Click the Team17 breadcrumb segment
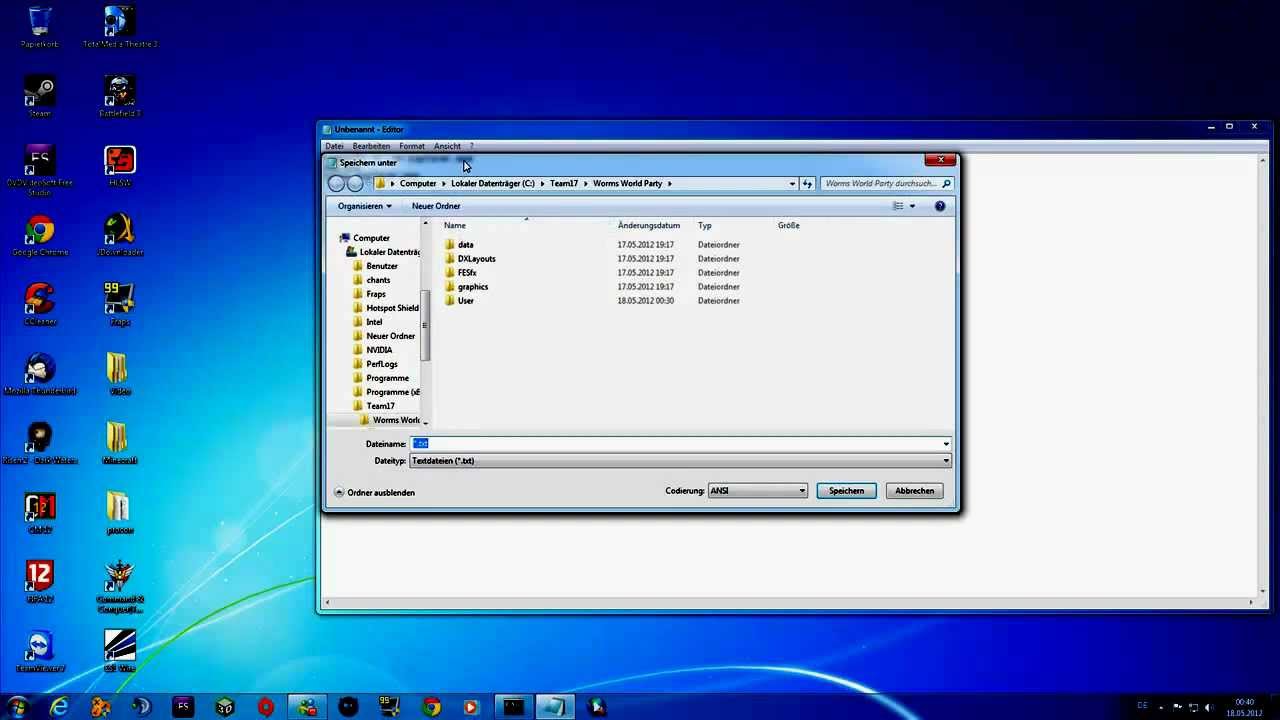Viewport: 1280px width, 720px height. [x=564, y=184]
